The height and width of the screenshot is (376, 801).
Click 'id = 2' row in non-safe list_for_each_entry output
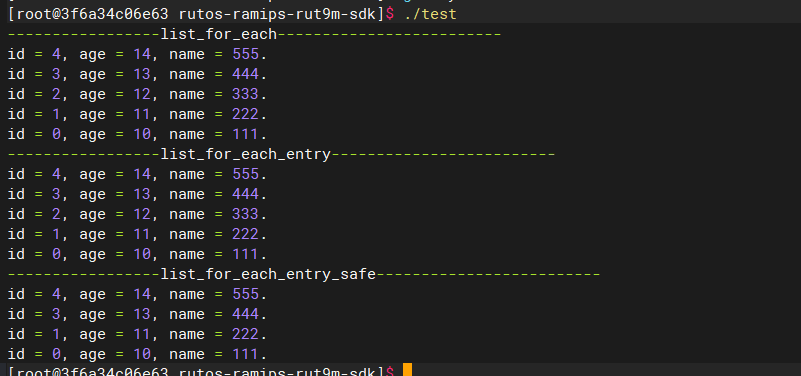[137, 214]
